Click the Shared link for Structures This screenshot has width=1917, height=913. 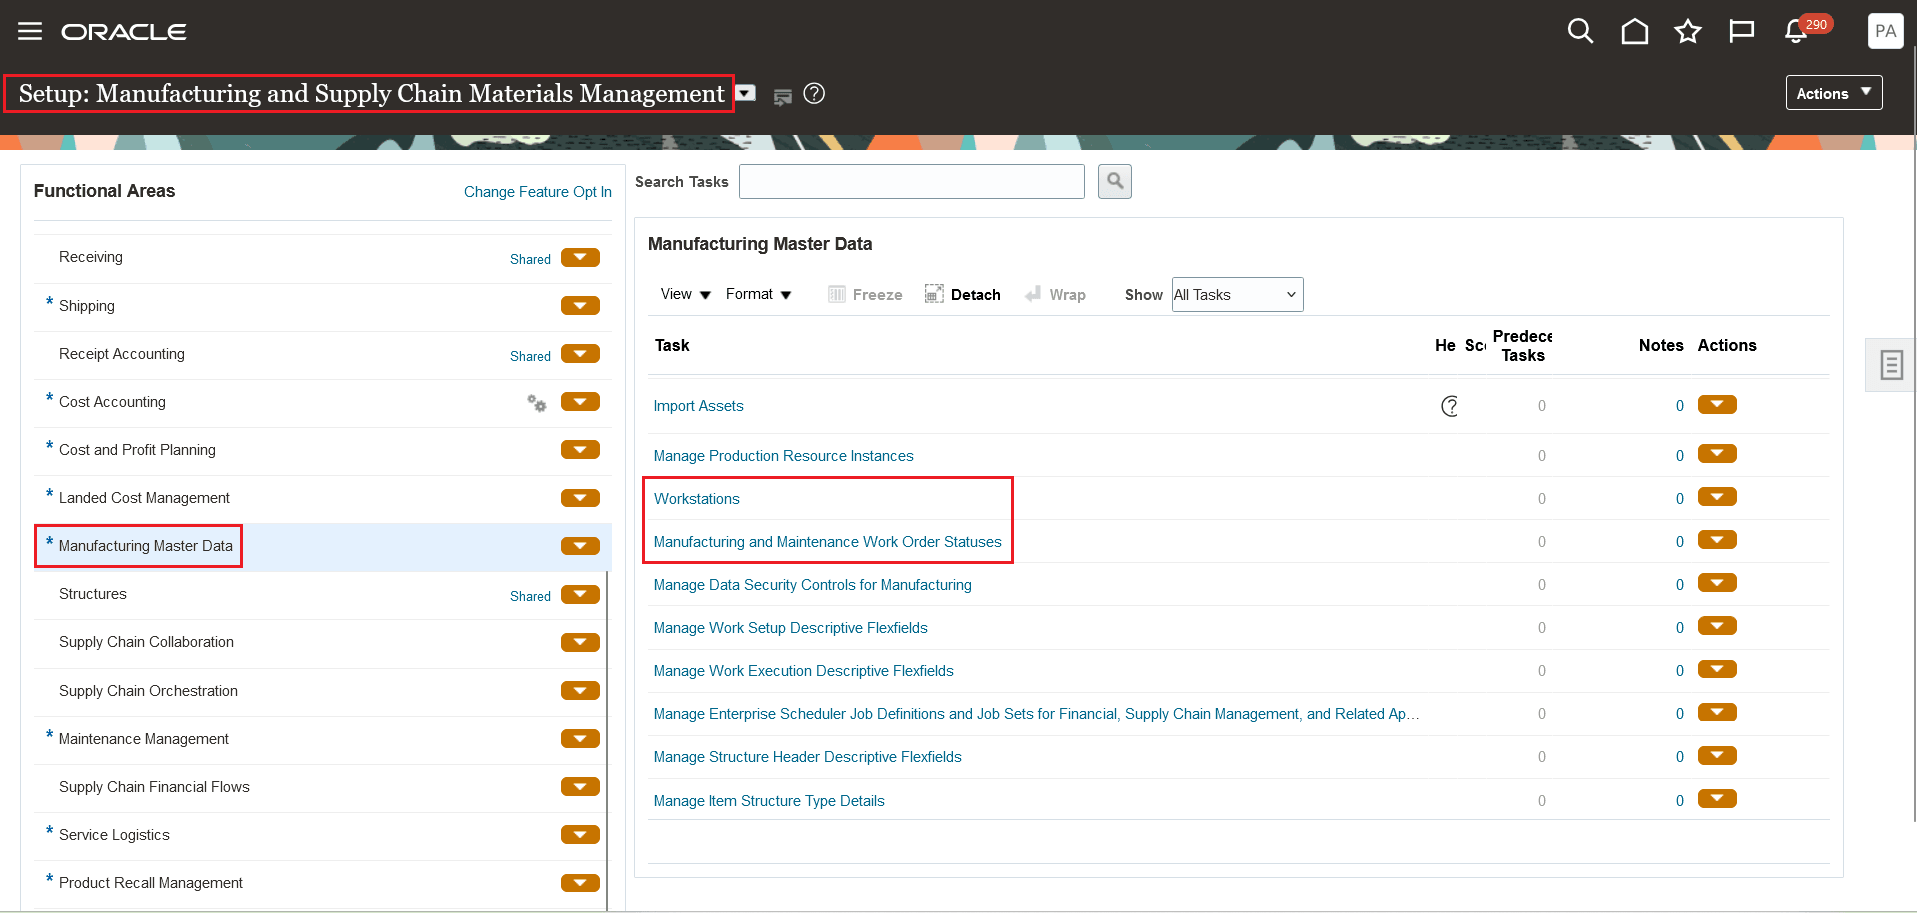point(530,596)
